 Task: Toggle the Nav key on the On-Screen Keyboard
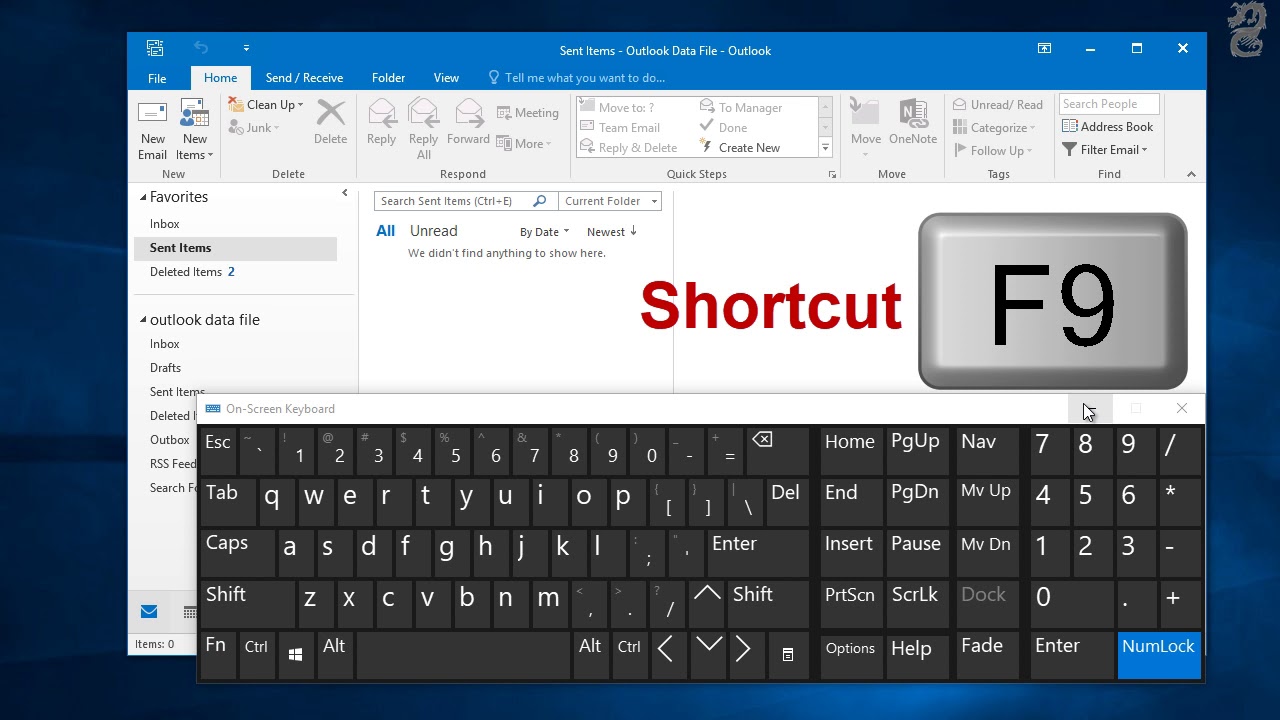point(986,451)
